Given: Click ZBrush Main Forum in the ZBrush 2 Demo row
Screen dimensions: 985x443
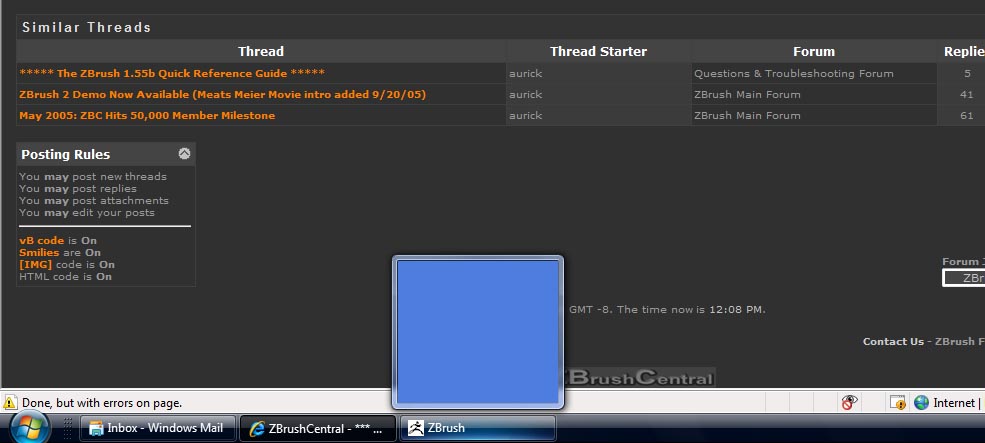Looking at the screenshot, I should point(747,94).
